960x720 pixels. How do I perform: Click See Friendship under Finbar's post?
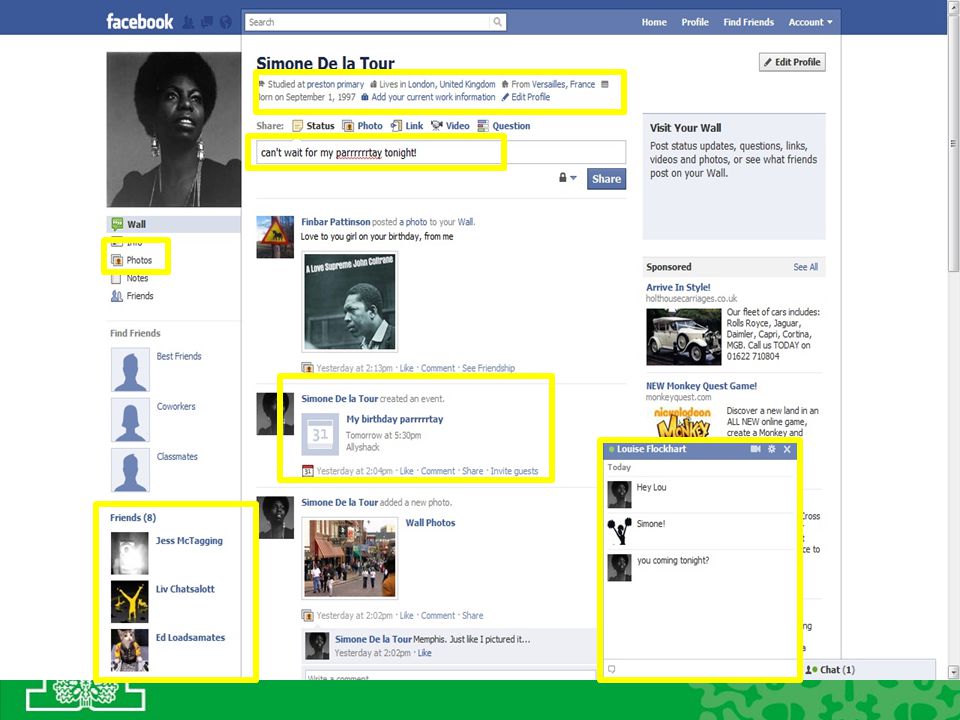pos(488,368)
